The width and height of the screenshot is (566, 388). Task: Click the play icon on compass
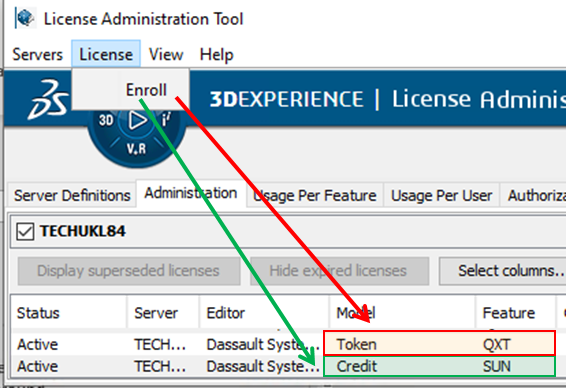[138, 120]
